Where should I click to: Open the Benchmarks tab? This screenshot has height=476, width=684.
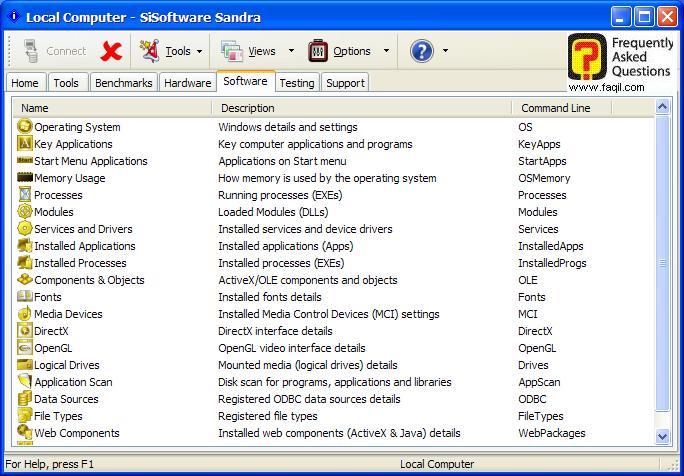(x=123, y=82)
